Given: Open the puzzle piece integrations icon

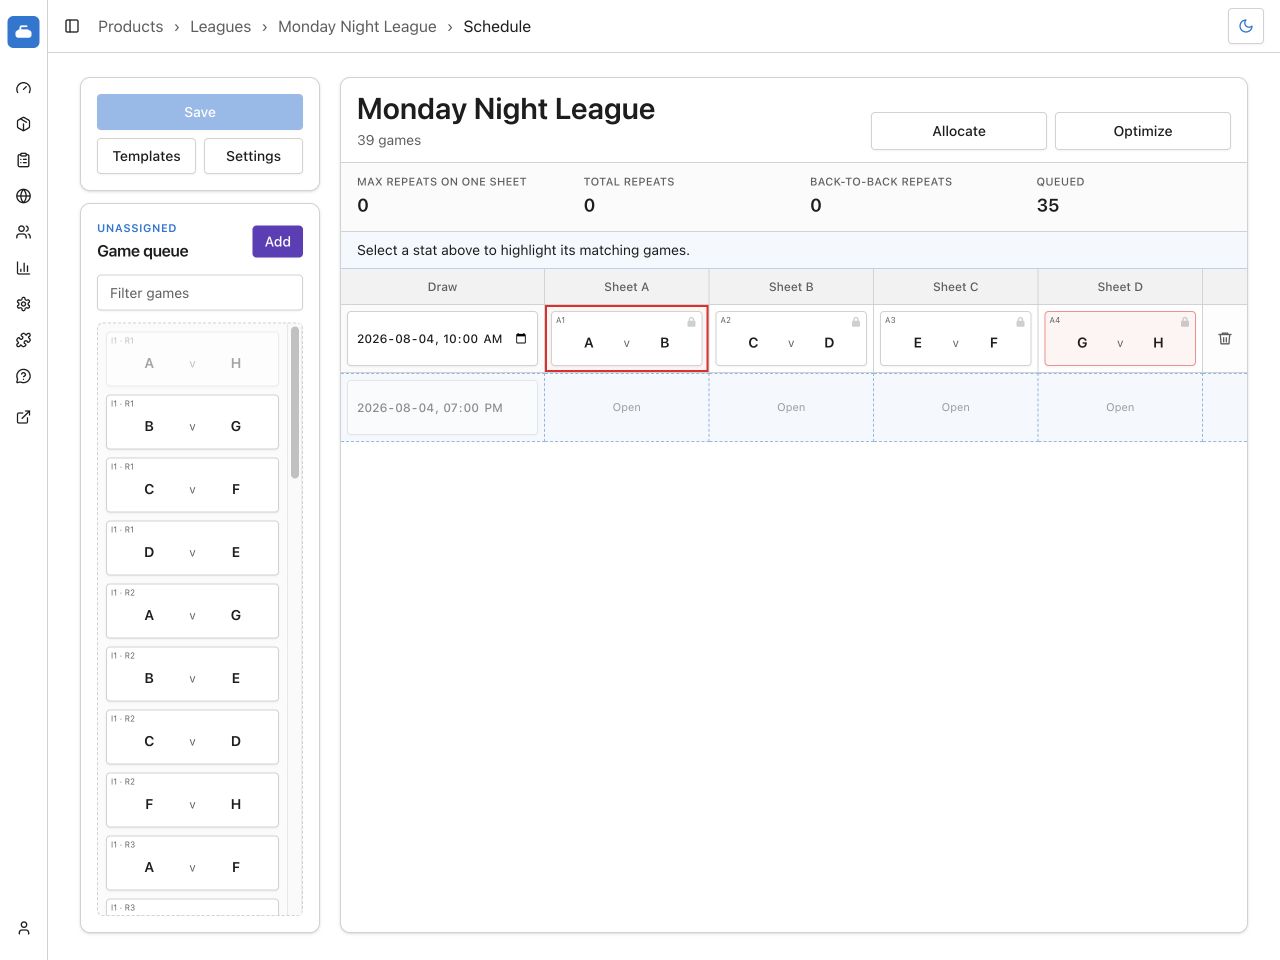Looking at the screenshot, I should point(24,340).
